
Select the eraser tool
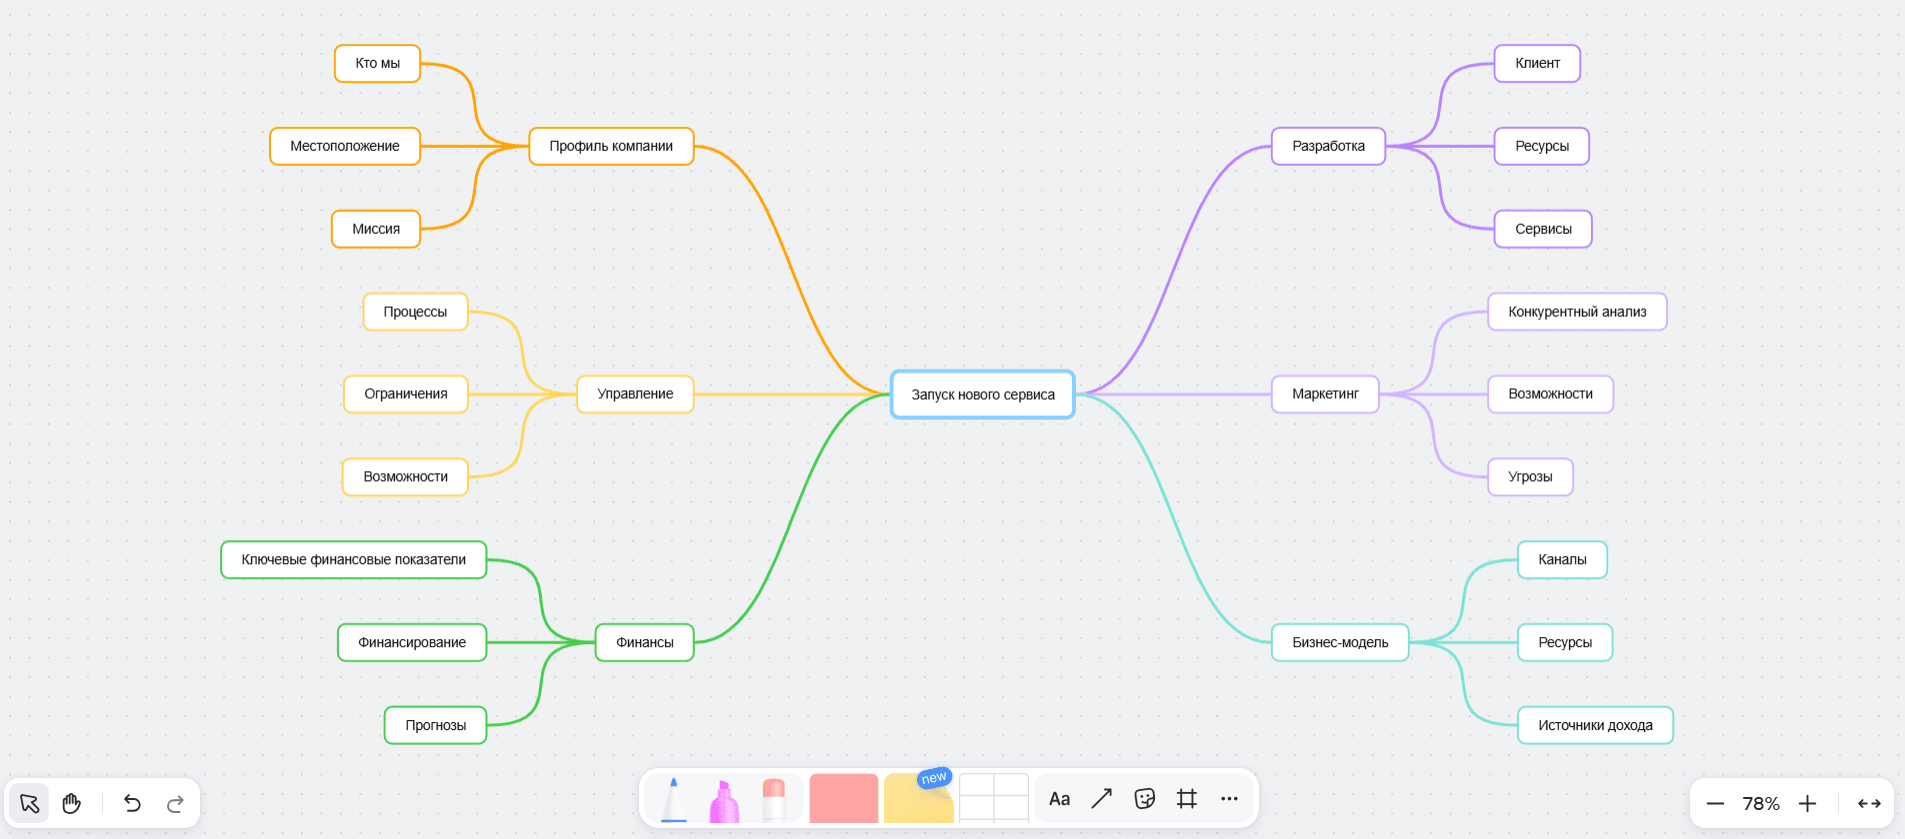(x=774, y=800)
